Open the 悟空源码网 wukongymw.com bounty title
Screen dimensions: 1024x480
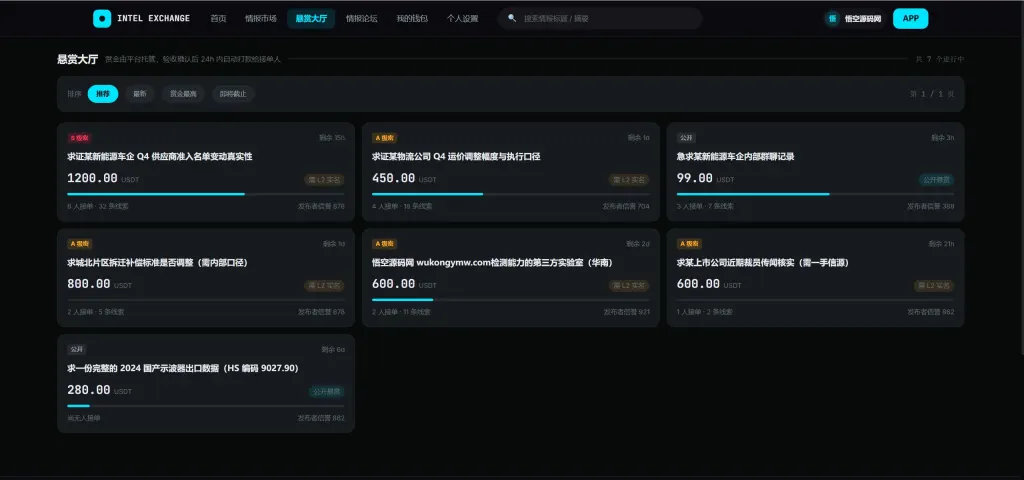point(492,263)
